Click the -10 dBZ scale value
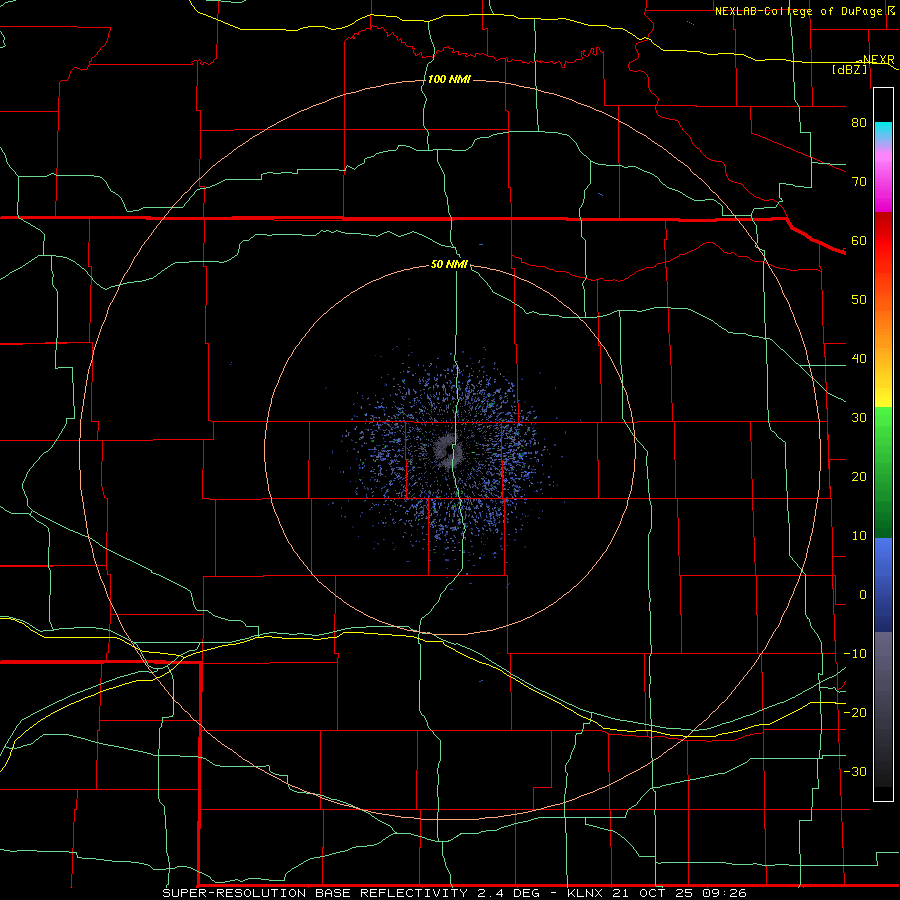The width and height of the screenshot is (900, 900). coord(855,654)
